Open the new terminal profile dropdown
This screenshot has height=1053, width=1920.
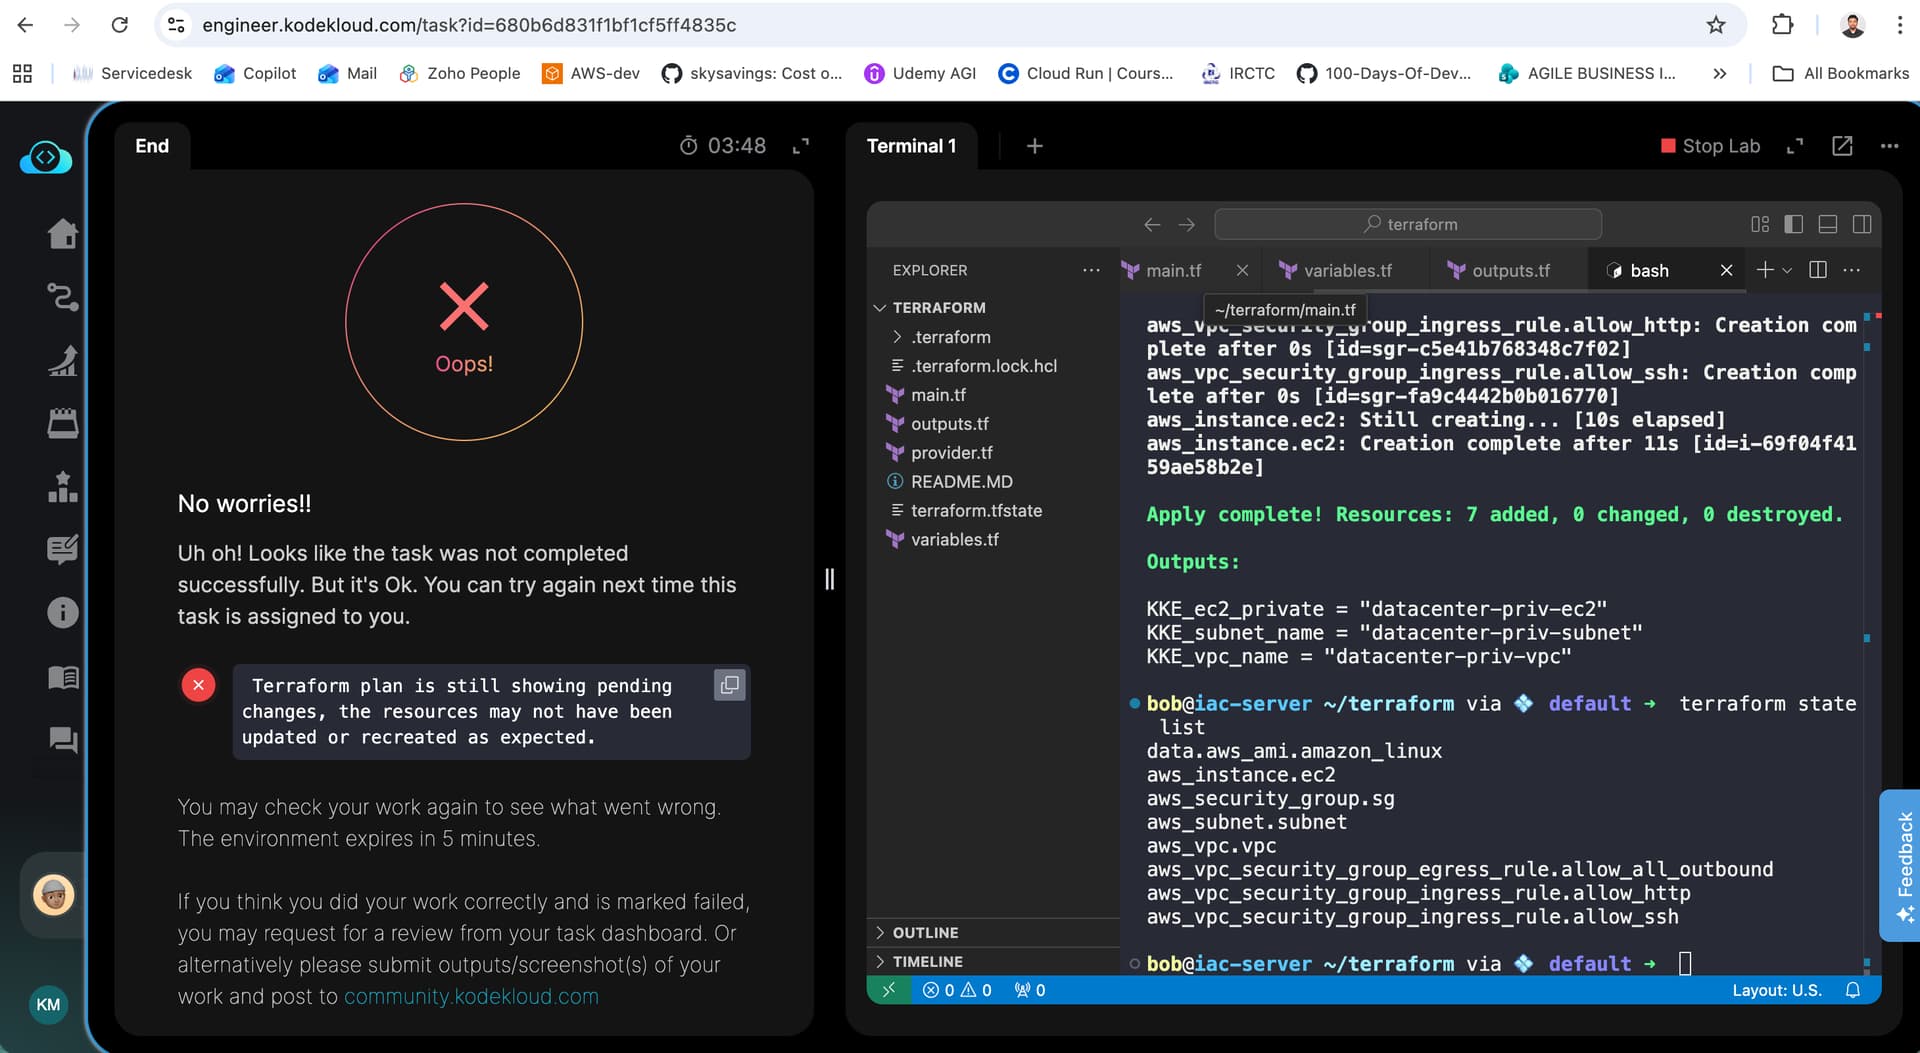tap(1788, 270)
